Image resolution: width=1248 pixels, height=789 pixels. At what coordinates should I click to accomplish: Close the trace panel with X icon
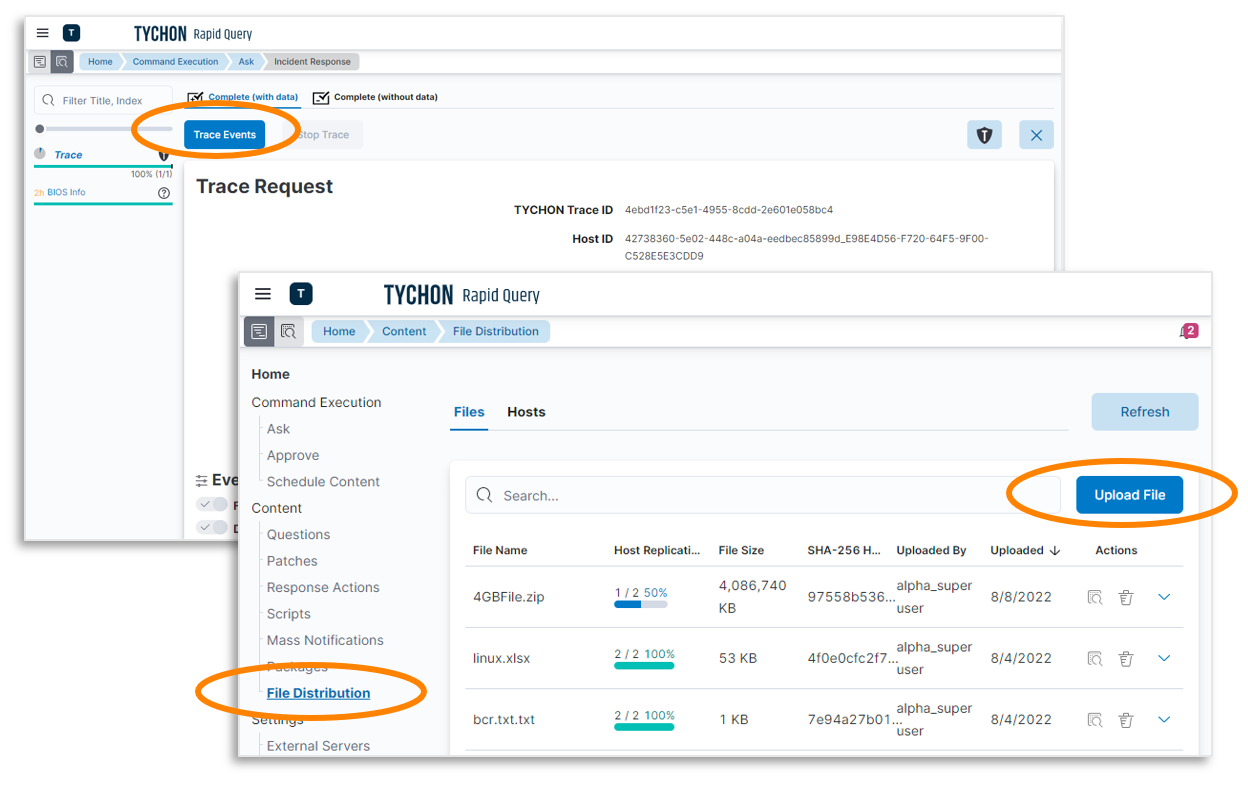[1036, 135]
